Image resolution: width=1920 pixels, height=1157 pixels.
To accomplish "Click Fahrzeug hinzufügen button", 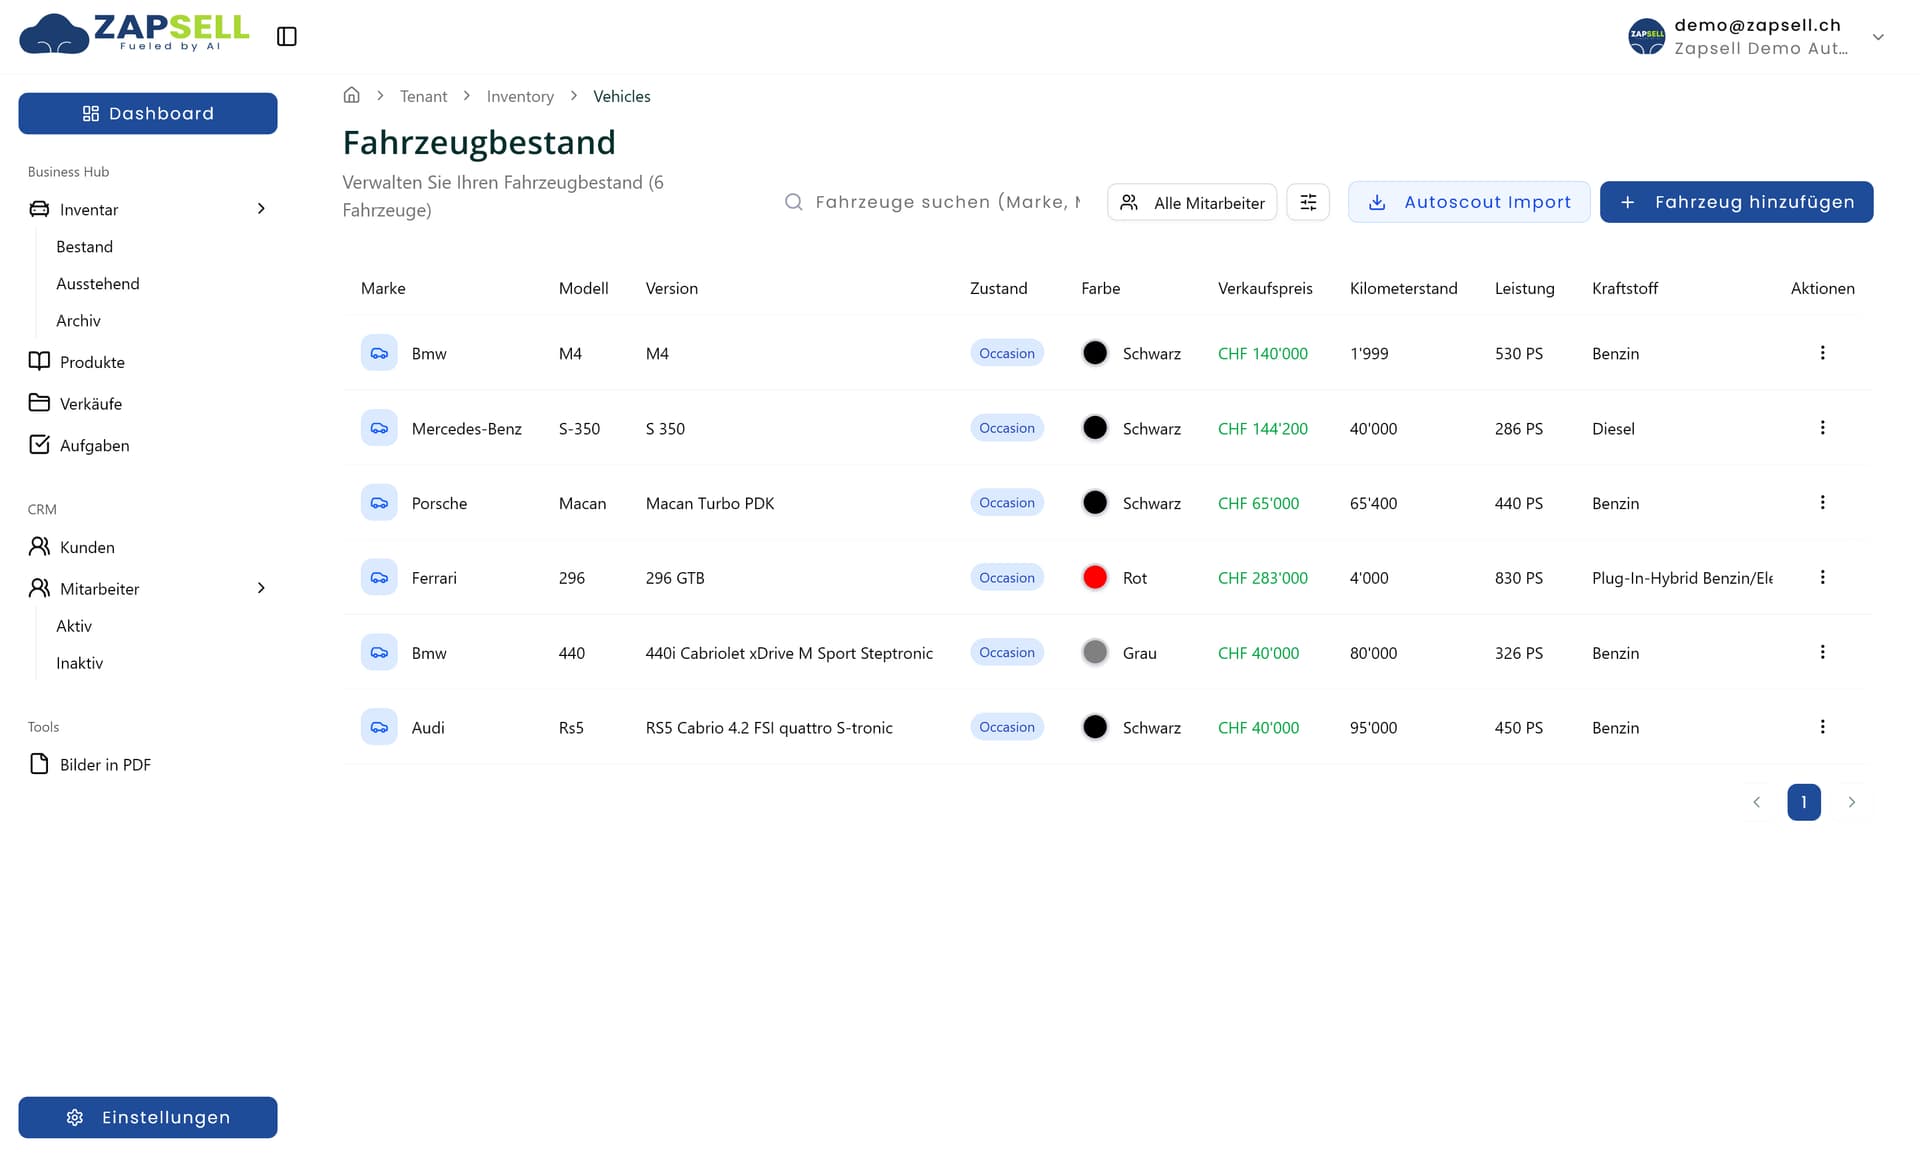I will [1736, 202].
